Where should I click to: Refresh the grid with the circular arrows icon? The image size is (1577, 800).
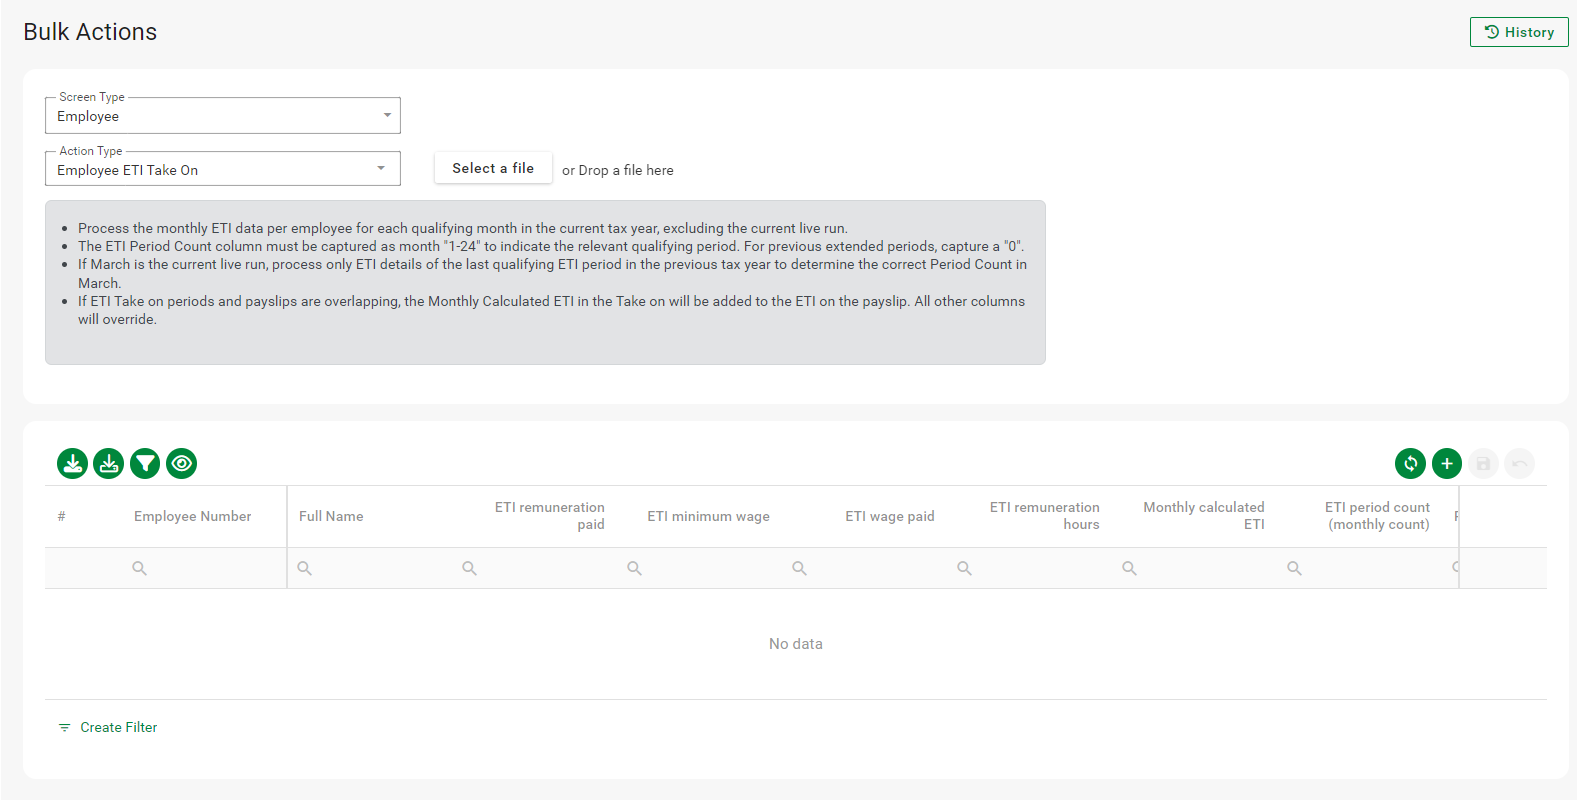pos(1410,463)
